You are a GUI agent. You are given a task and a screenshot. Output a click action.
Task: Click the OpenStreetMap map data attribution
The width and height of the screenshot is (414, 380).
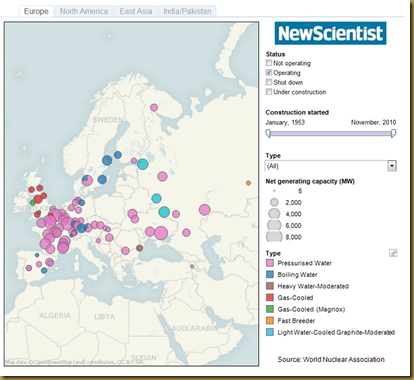[x=73, y=362]
